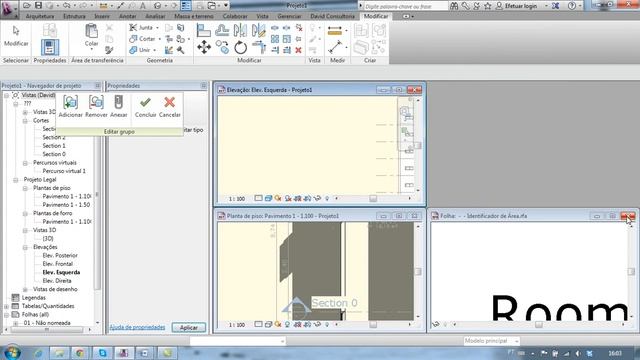
Task: Click Efetuar login button
Action: 517,6
